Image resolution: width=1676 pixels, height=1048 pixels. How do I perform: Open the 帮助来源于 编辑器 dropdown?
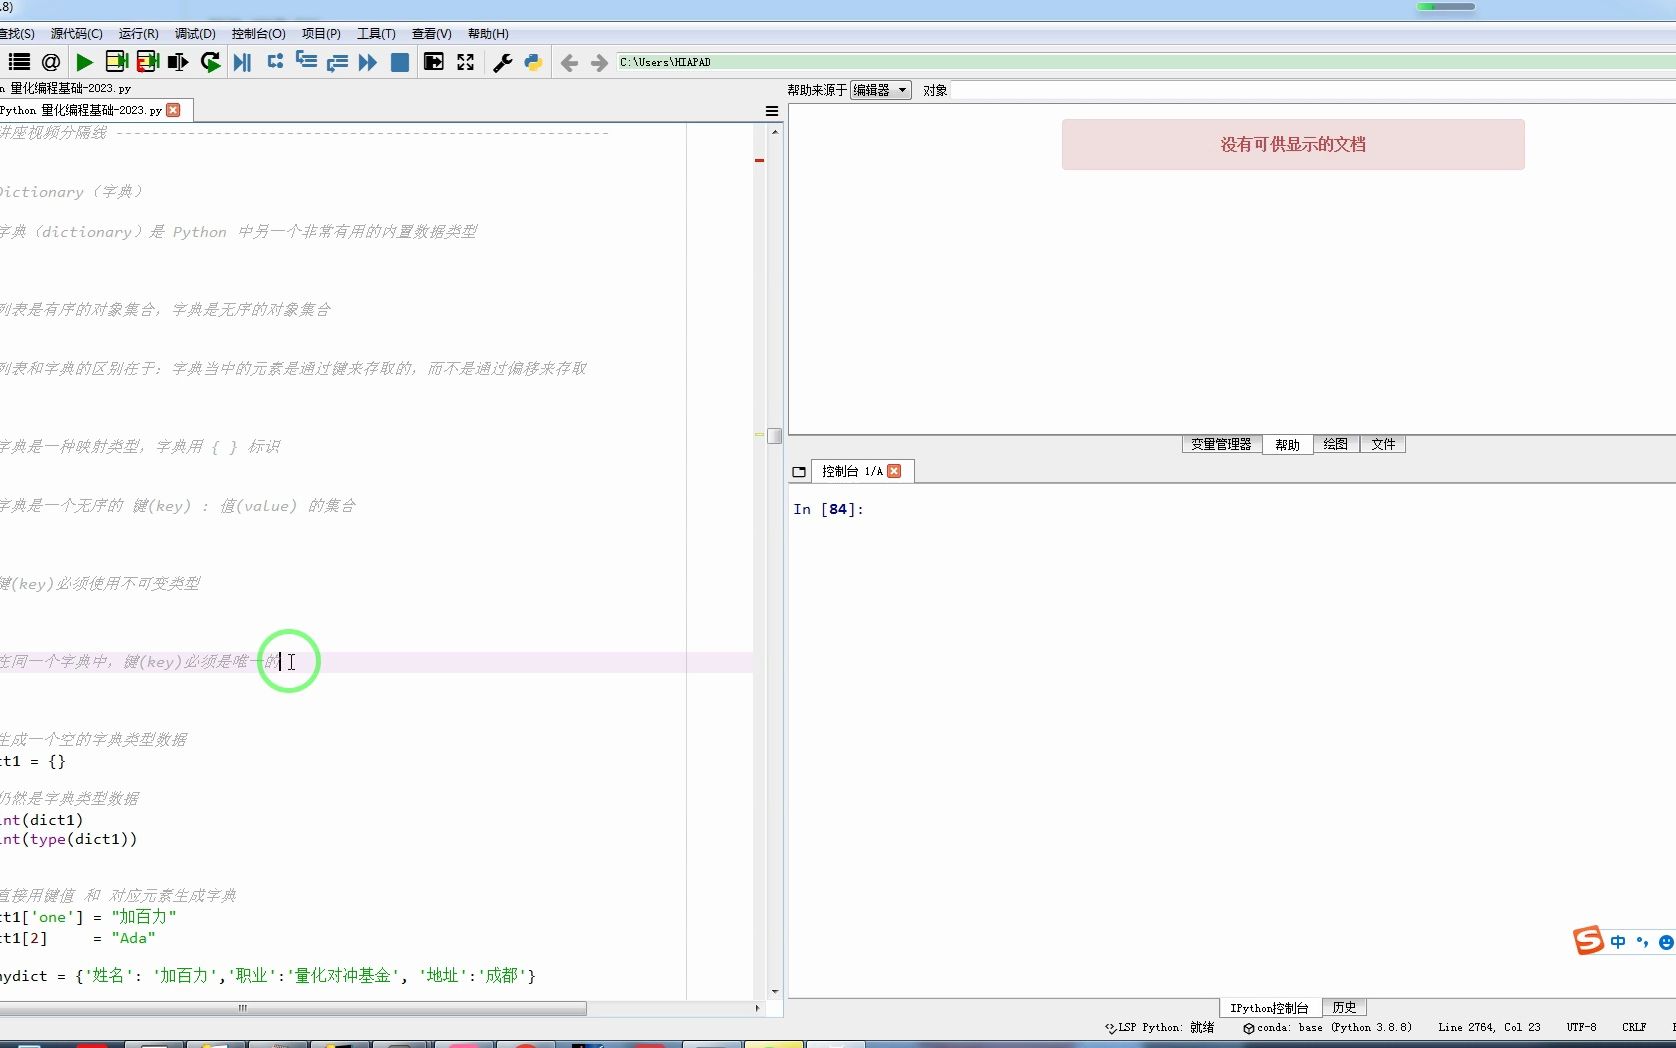tap(881, 90)
